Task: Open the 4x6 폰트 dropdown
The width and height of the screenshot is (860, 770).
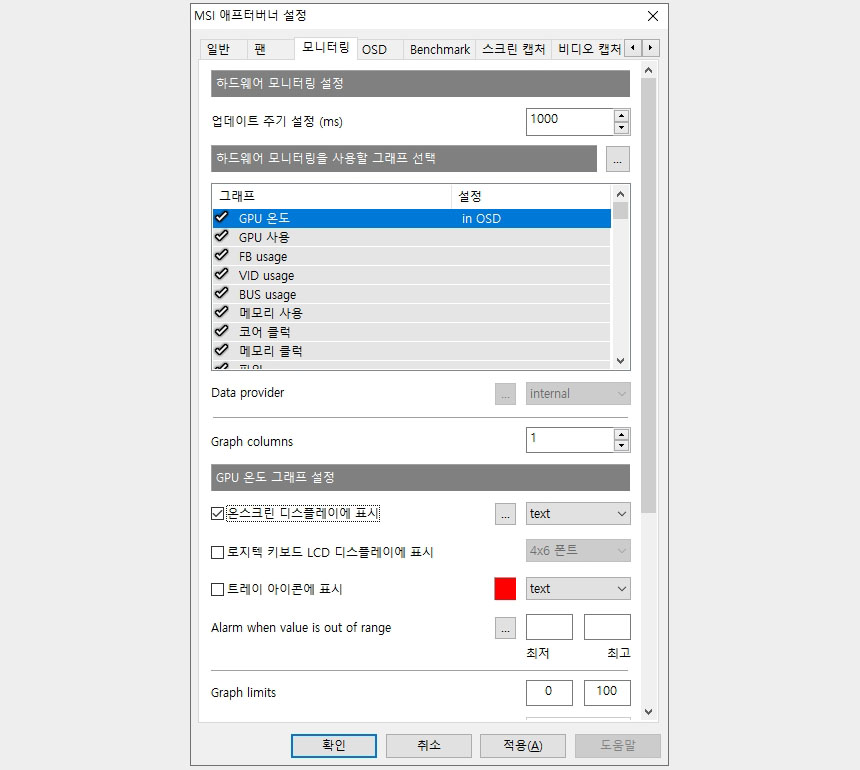Action: coord(578,551)
